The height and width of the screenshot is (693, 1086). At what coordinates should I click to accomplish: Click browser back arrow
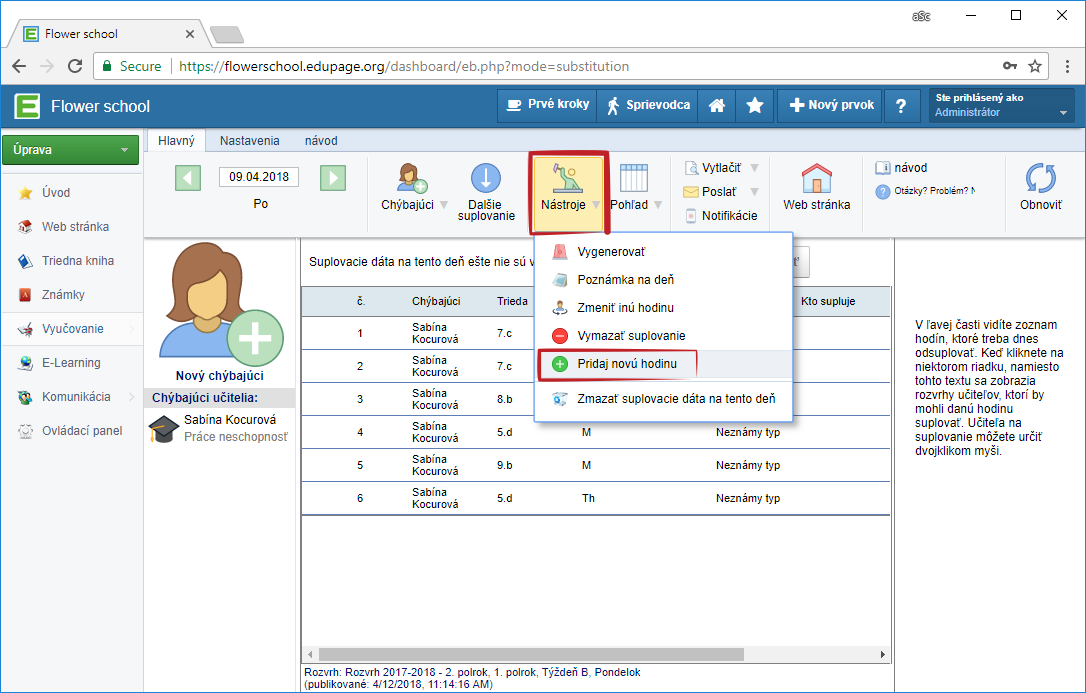tap(19, 66)
